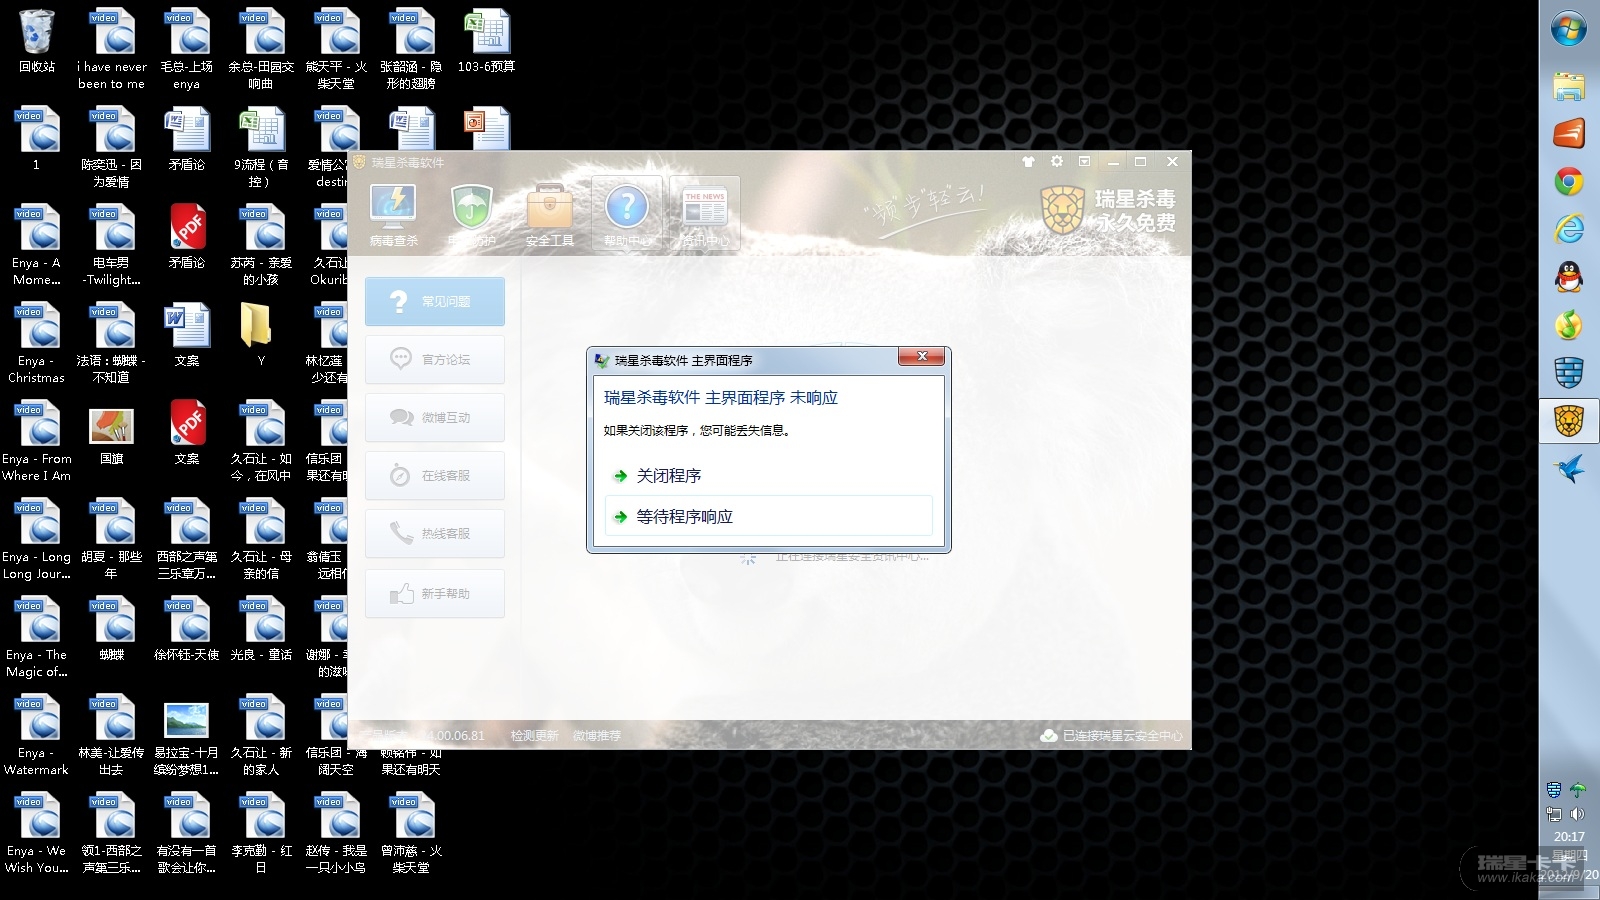Click the cloud status 已连接瑞星云安全中心
The width and height of the screenshot is (1600, 900).
coord(1111,735)
